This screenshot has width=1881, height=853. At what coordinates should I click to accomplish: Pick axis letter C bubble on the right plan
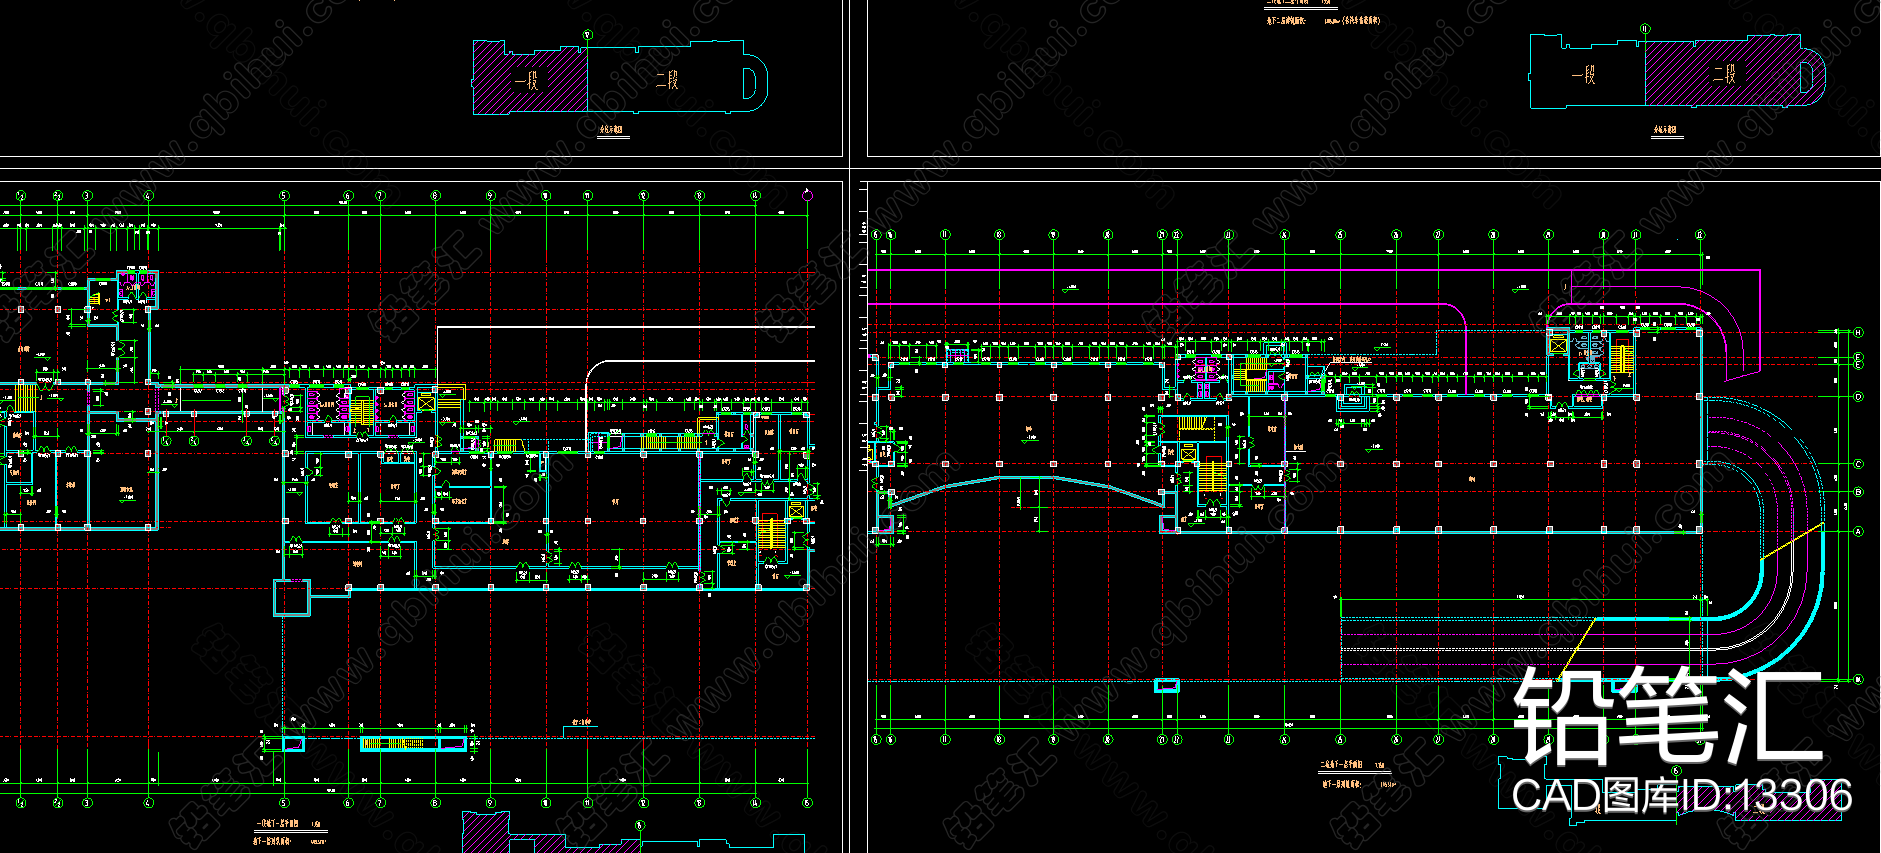1859,464
